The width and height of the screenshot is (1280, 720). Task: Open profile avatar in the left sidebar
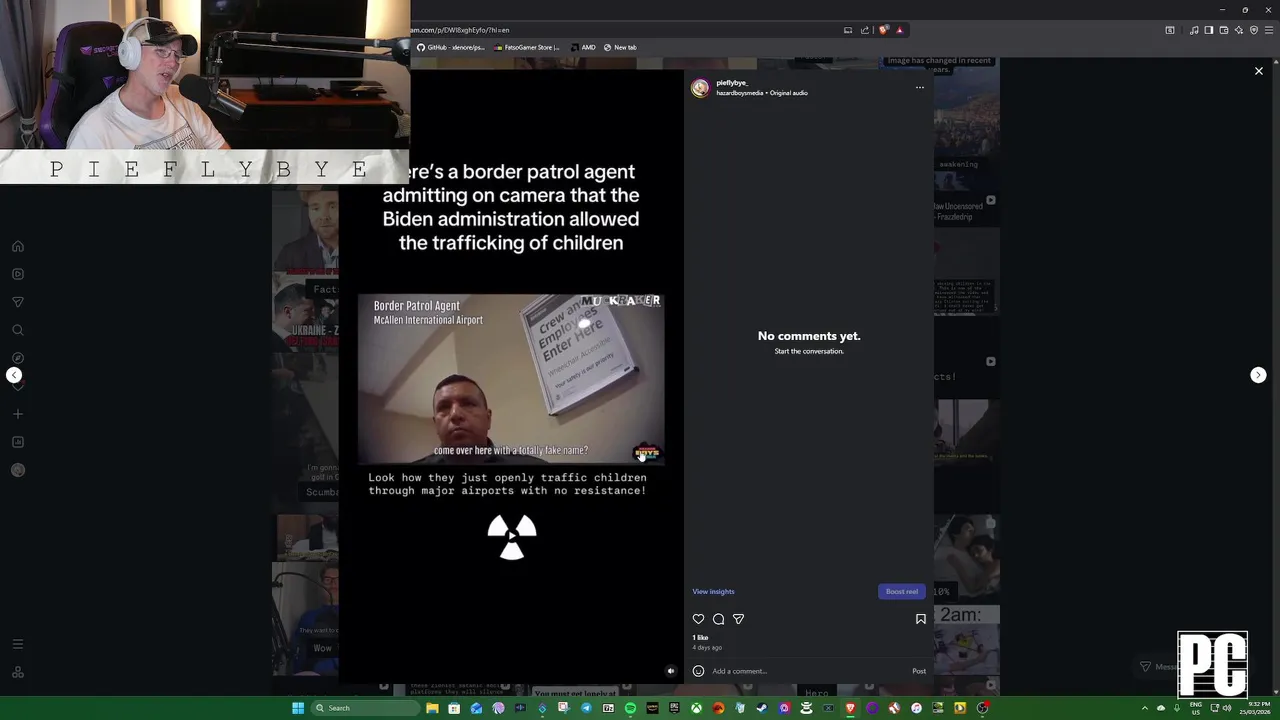click(x=18, y=470)
